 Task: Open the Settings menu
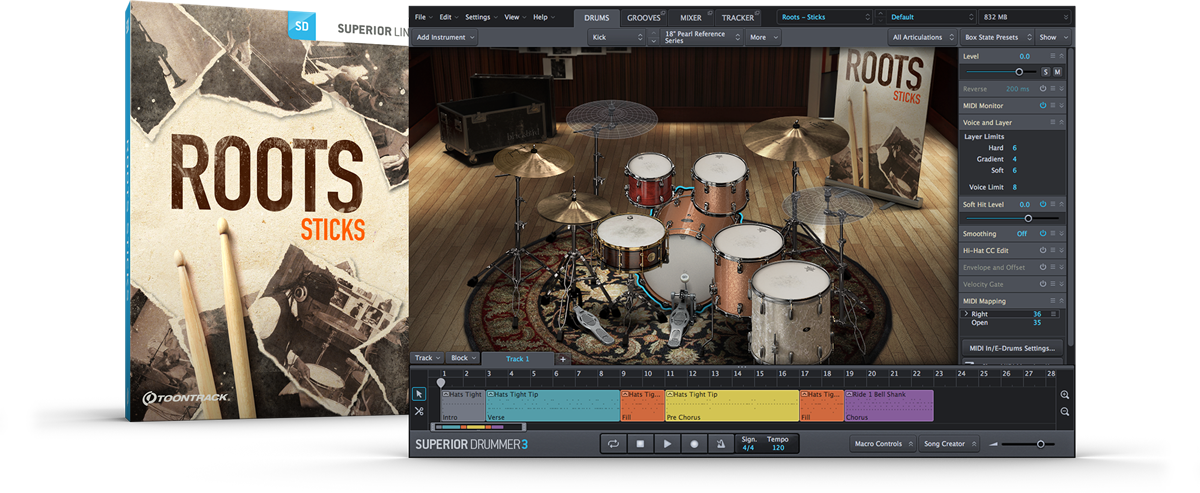tap(481, 17)
